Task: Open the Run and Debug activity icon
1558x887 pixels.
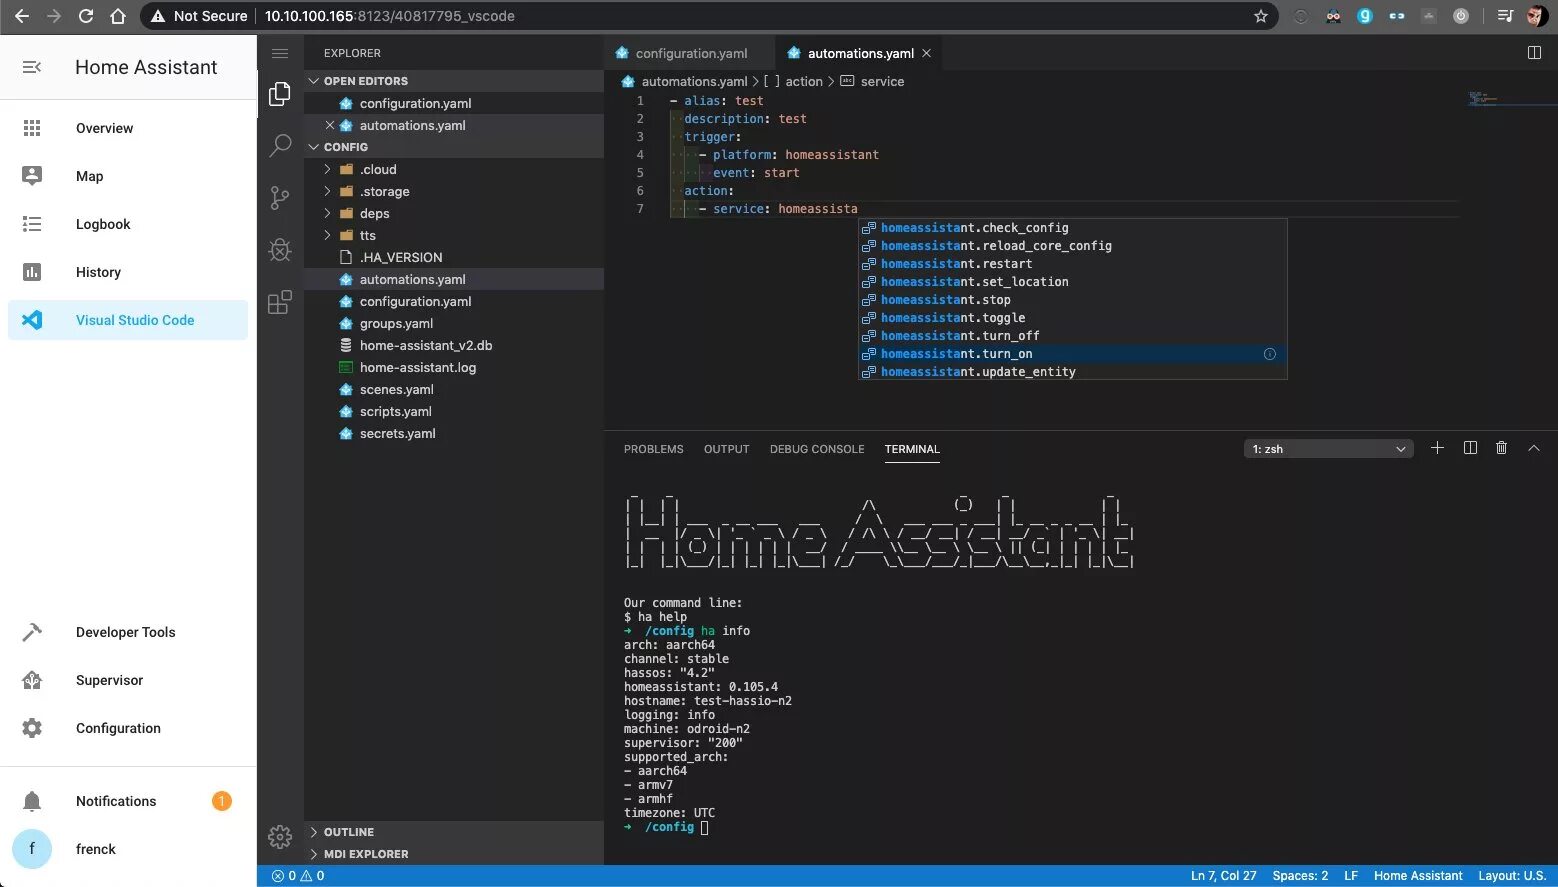Action: click(280, 249)
